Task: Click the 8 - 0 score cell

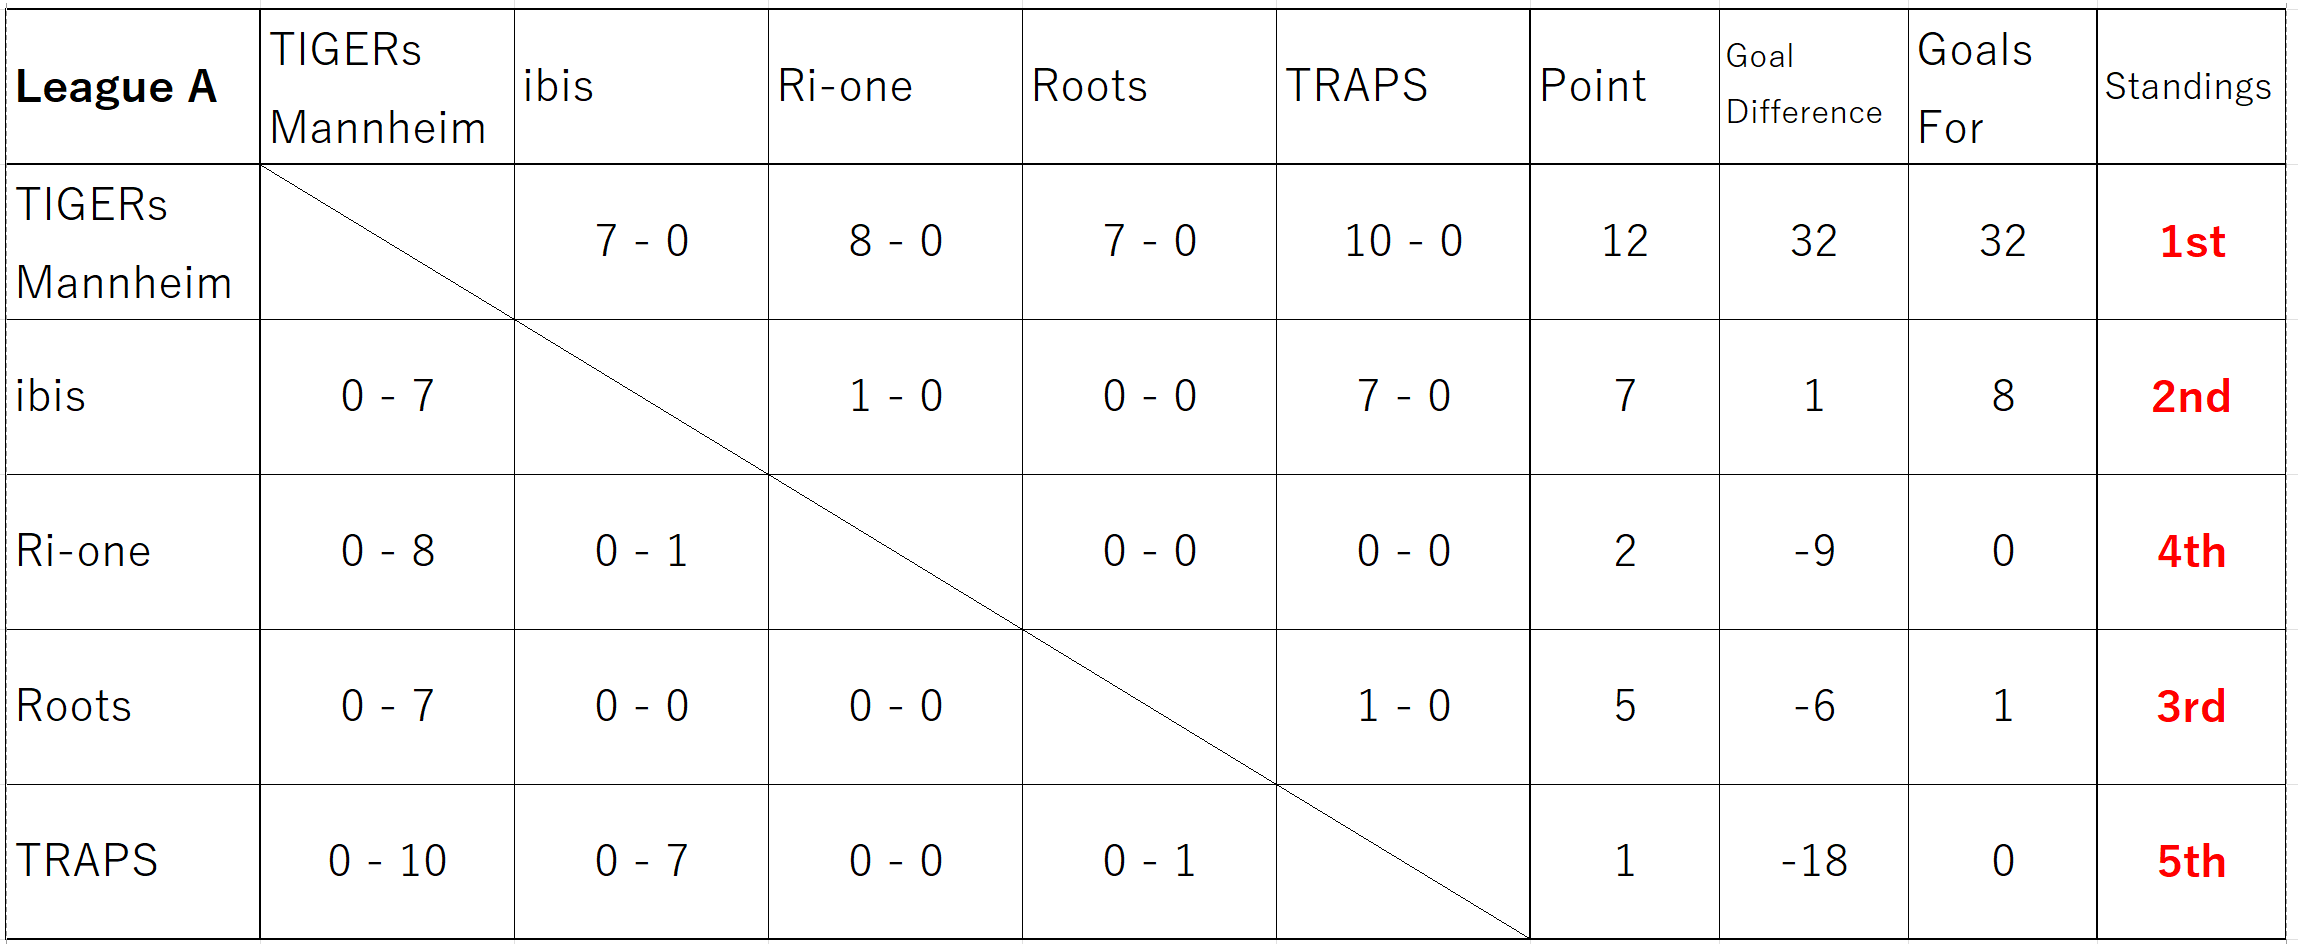Action: pyautogui.click(x=895, y=242)
